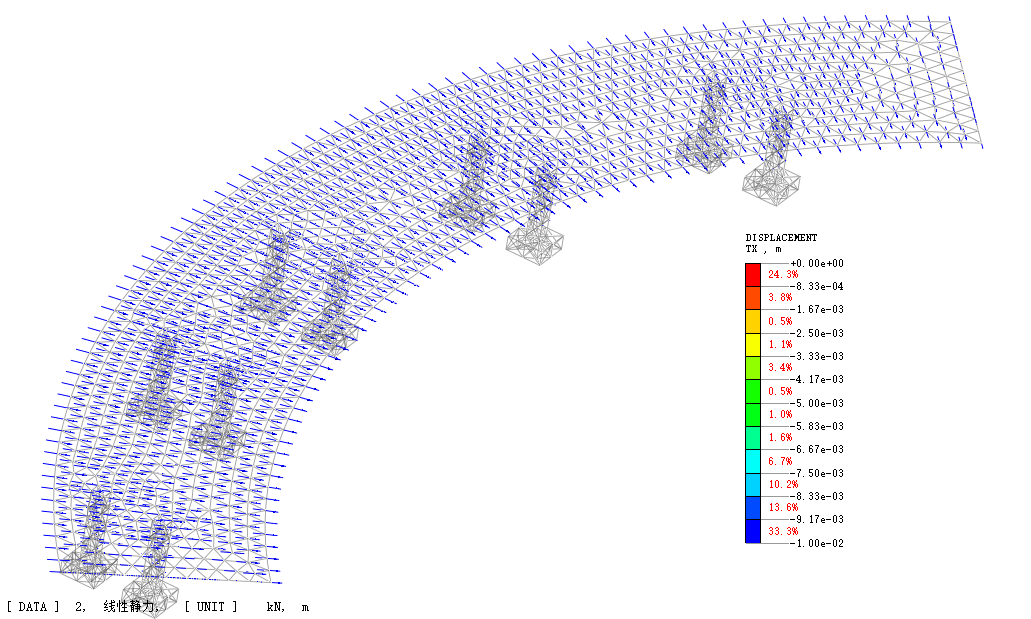Click the [ DATA ] label at bottom
1031x619 pixels.
click(x=33, y=606)
